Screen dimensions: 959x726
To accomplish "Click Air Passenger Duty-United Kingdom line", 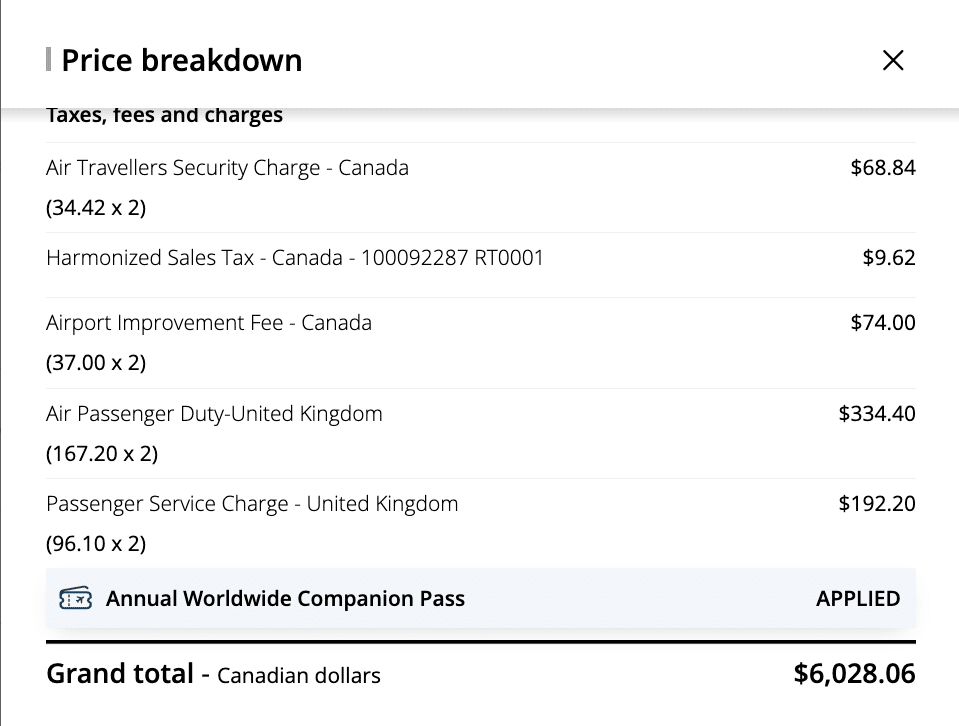I will pos(214,414).
